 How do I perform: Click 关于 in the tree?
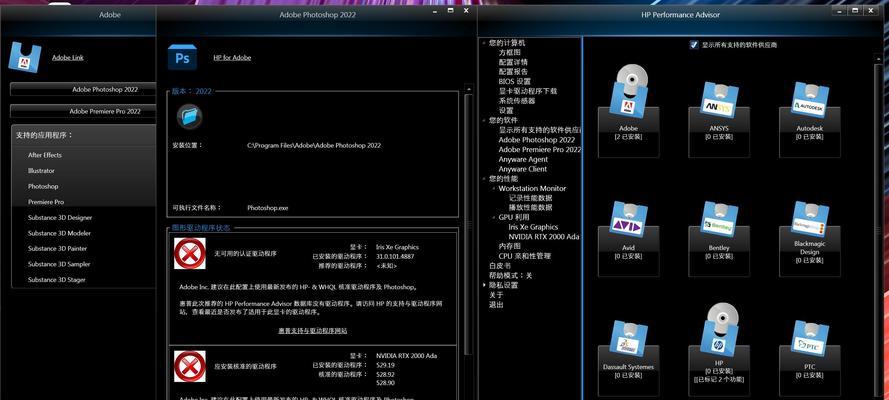click(496, 295)
